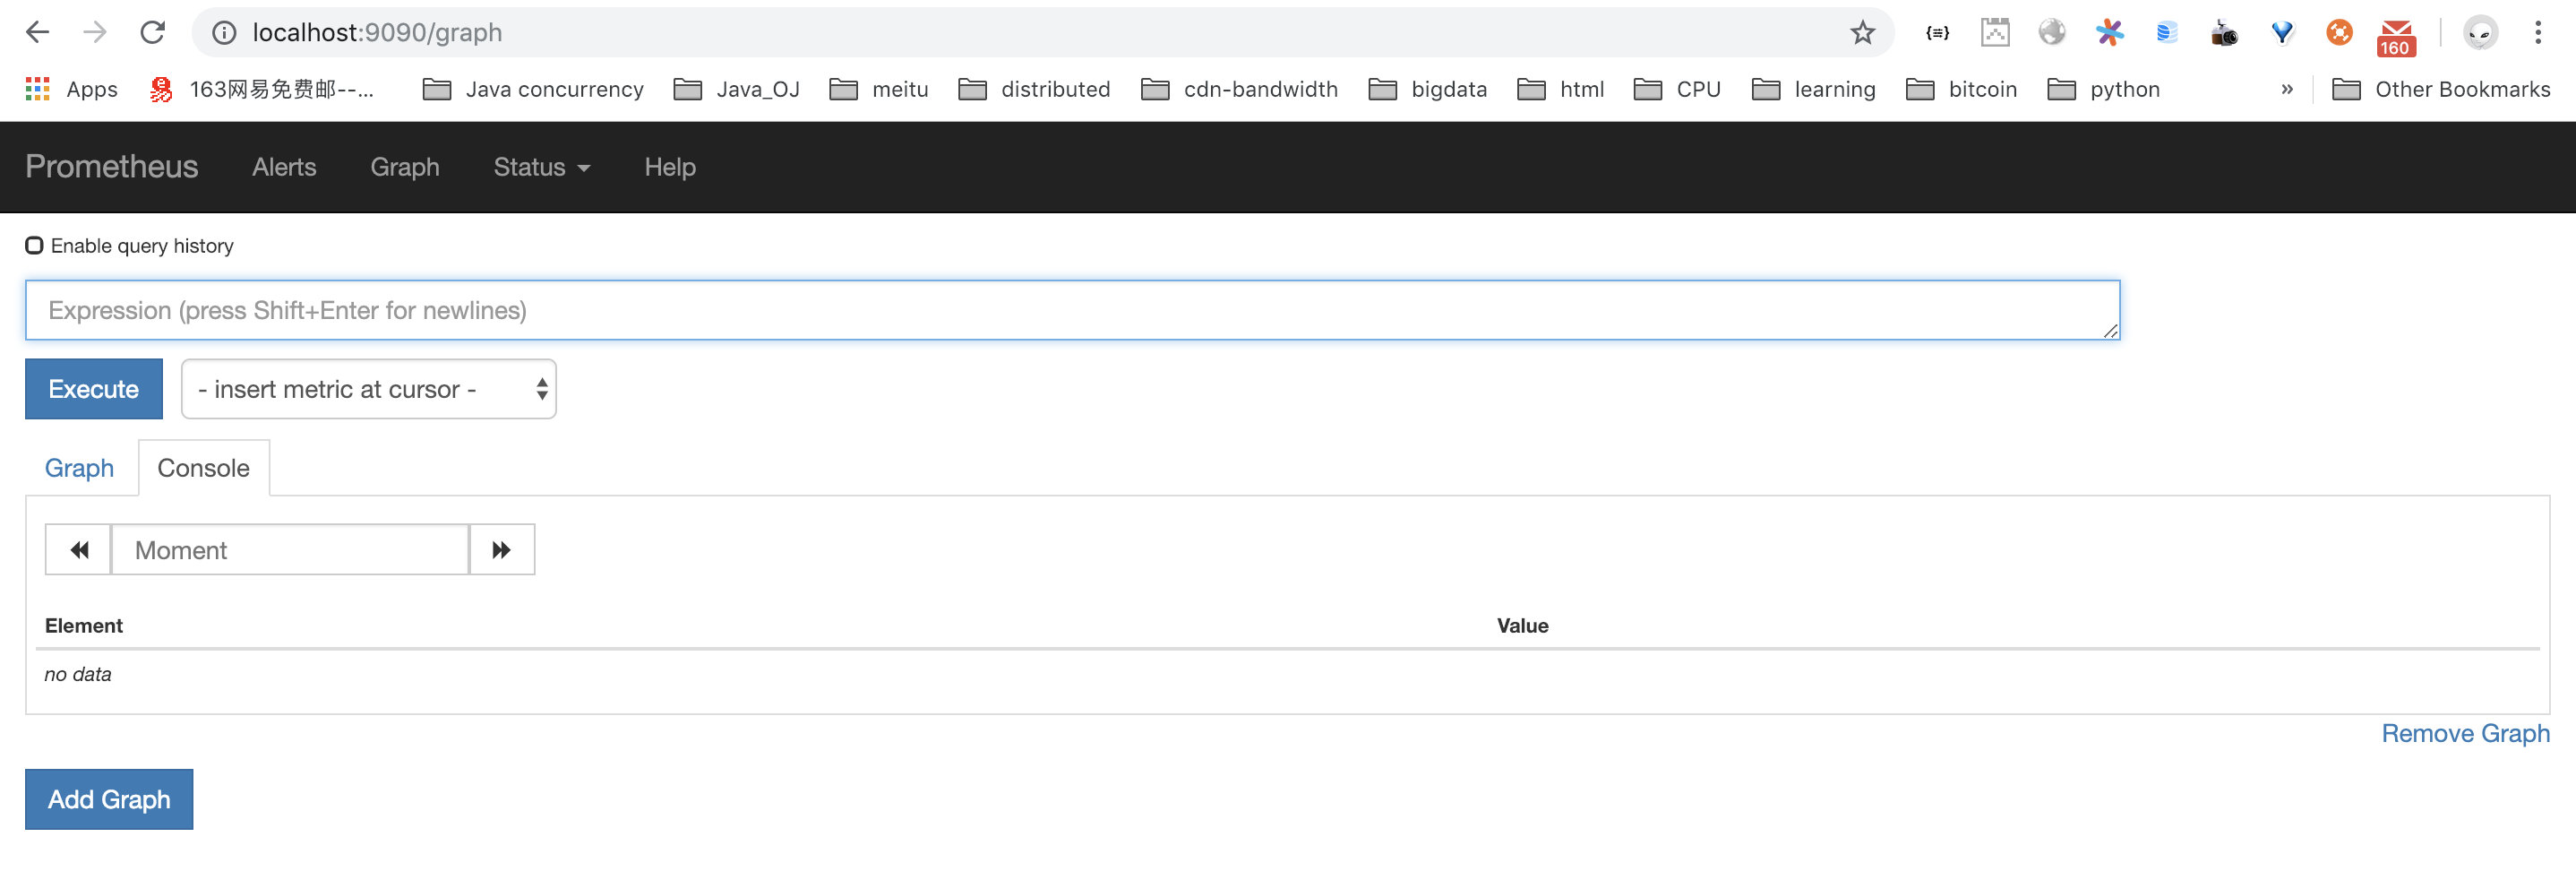
Task: Open the 163 mail bookmark
Action: point(262,89)
